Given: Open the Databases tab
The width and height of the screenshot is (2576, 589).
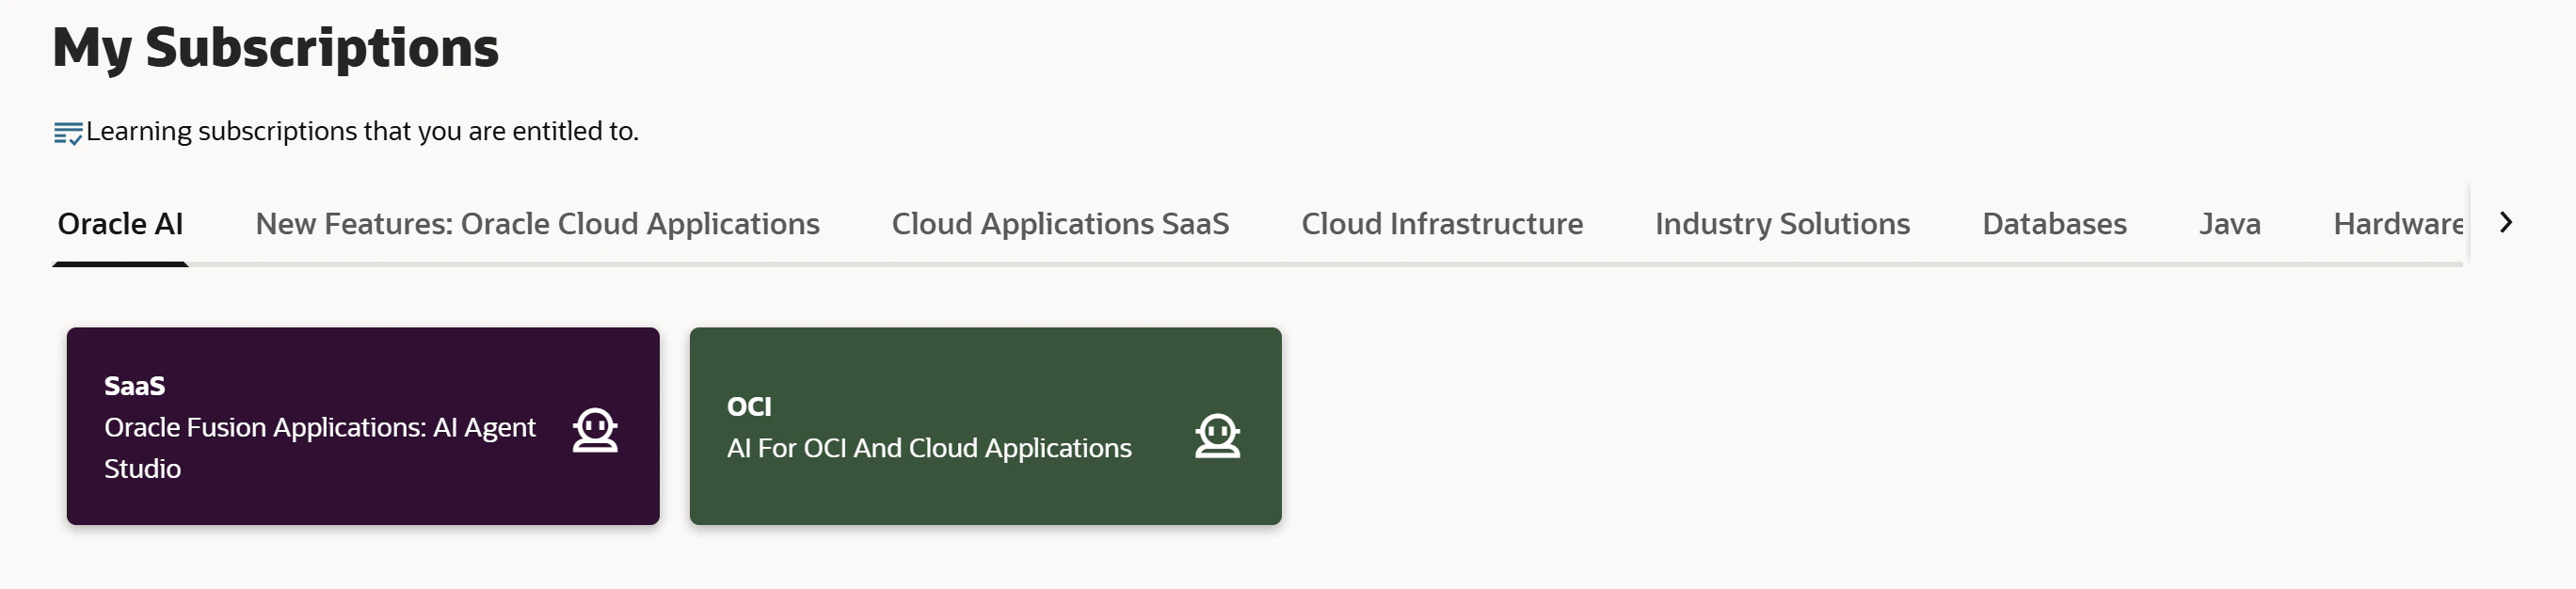Looking at the screenshot, I should [2054, 224].
